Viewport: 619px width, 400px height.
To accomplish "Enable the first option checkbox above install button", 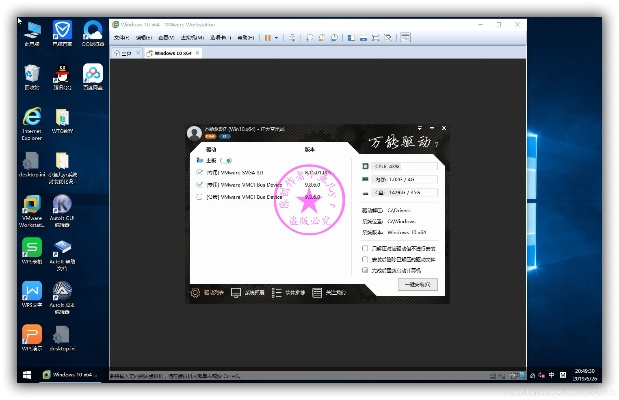I will pyautogui.click(x=364, y=247).
